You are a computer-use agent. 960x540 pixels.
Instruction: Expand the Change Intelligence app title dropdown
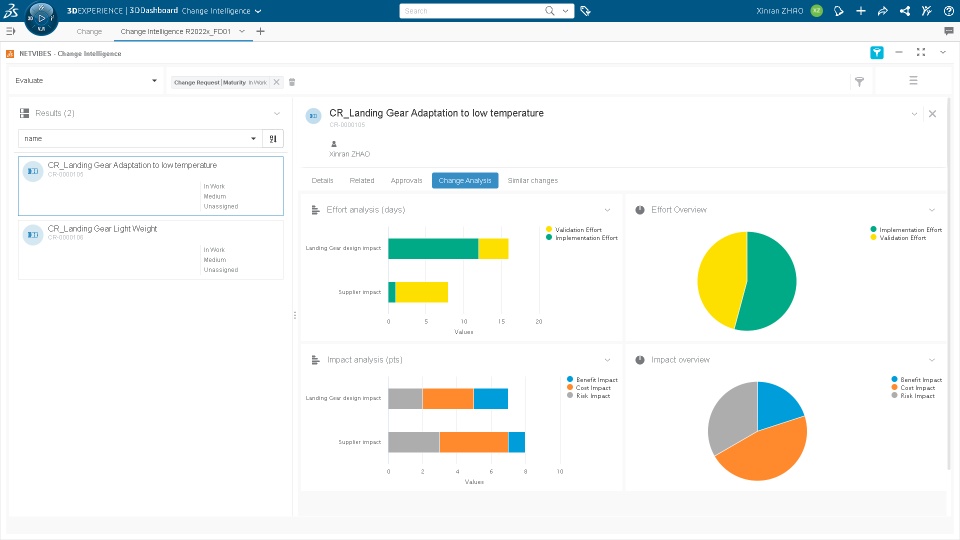click(x=258, y=11)
